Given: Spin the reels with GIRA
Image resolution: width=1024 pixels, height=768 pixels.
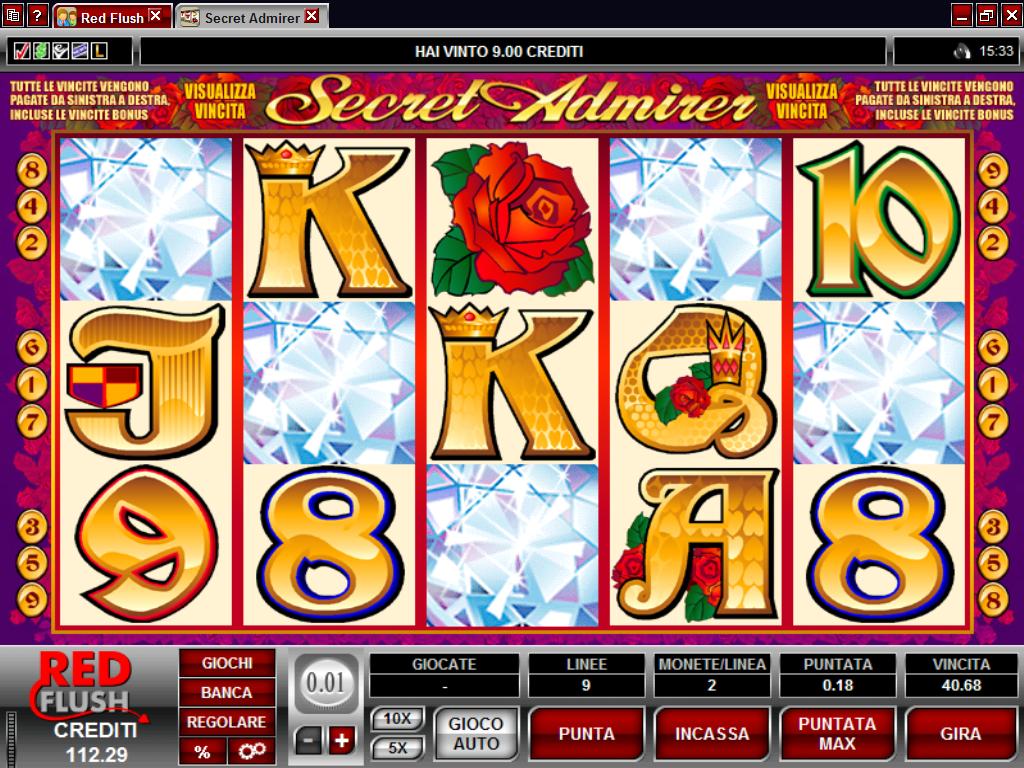Looking at the screenshot, I should pos(961,733).
